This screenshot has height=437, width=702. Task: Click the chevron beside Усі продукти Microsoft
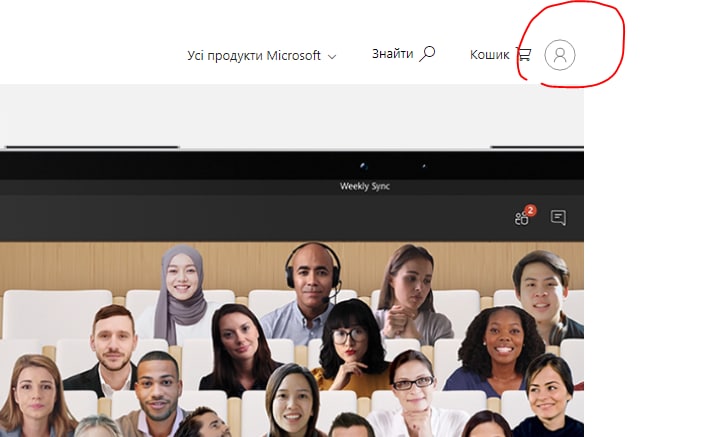tap(332, 57)
